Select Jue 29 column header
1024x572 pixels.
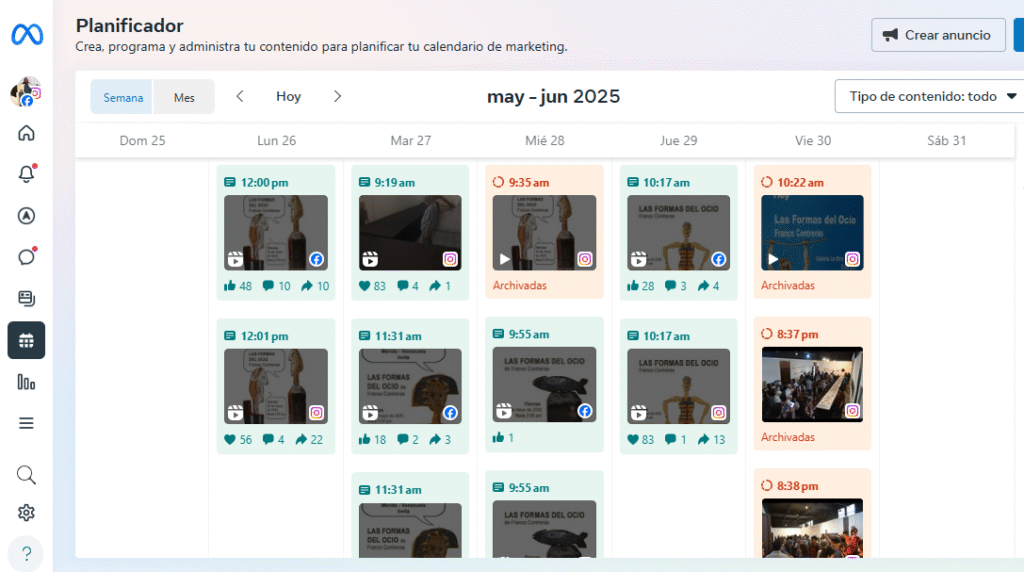679,140
